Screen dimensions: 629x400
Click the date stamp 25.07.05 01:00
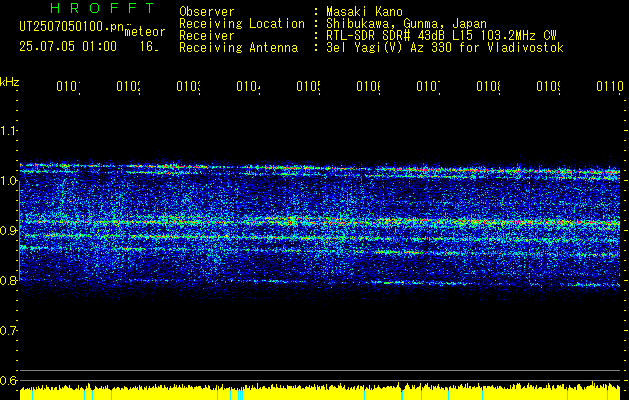click(x=68, y=46)
